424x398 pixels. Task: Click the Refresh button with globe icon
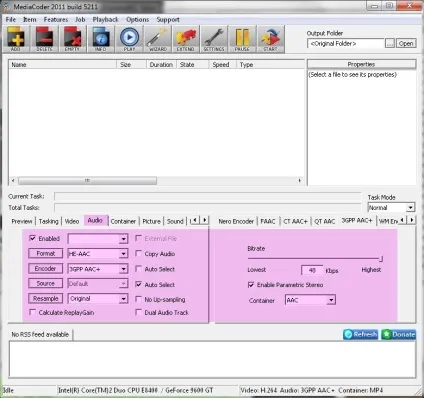[x=361, y=334]
